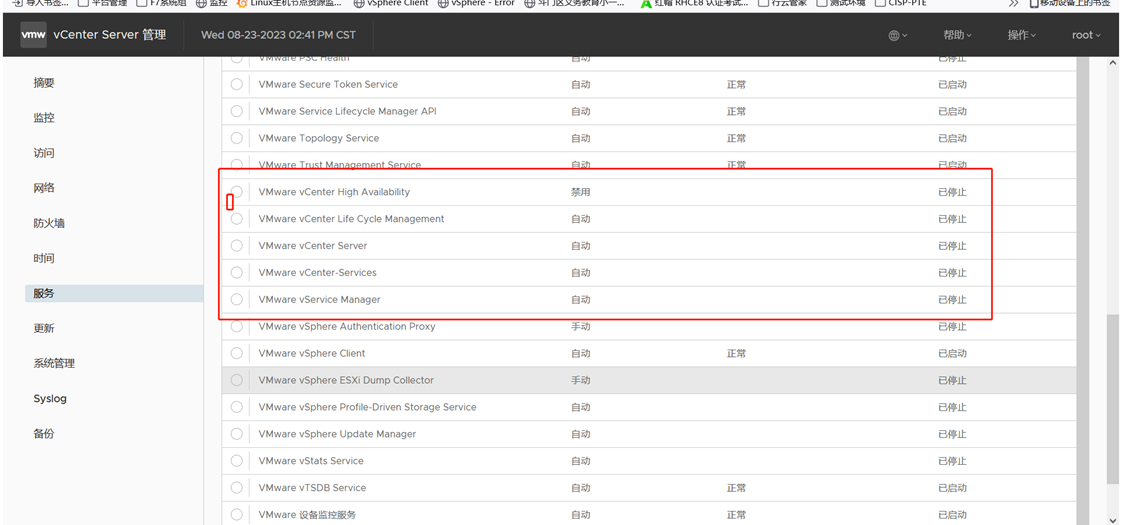1122x525 pixels.
Task: Select VMware vCenter High Availability radio
Action: point(236,192)
